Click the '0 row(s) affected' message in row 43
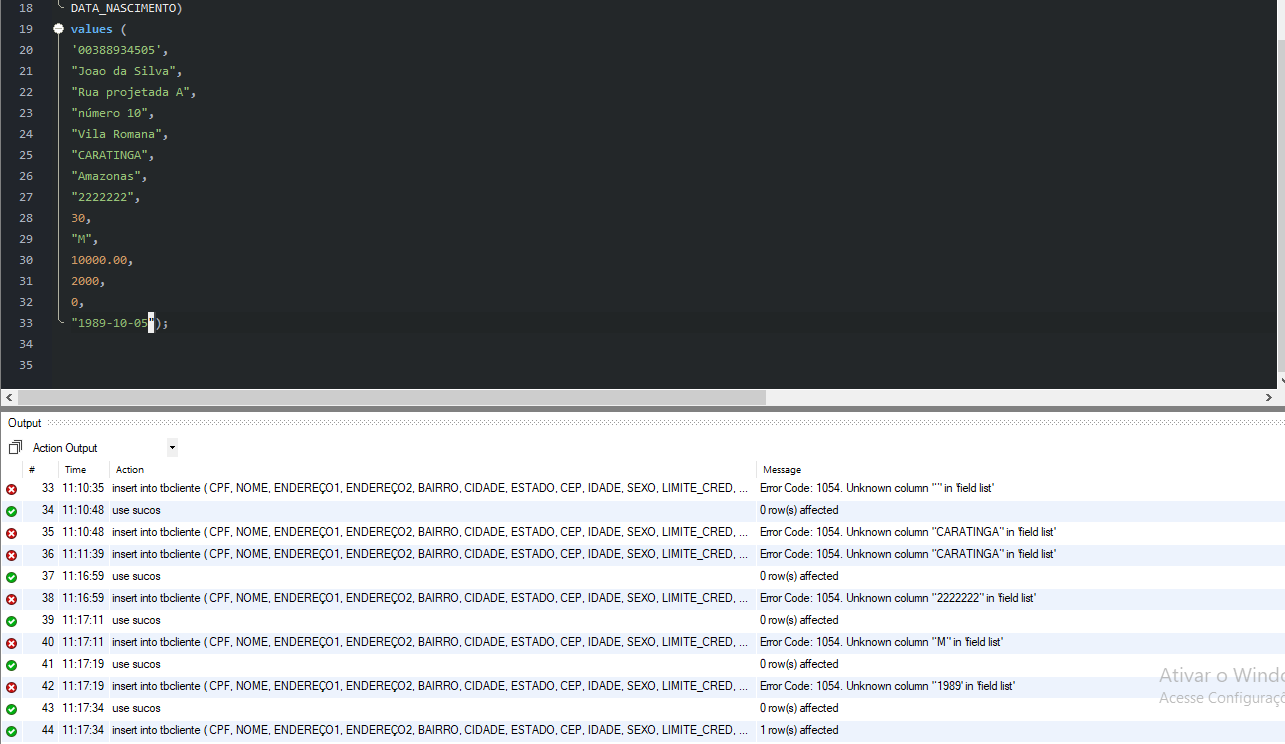1285x744 pixels. (799, 708)
